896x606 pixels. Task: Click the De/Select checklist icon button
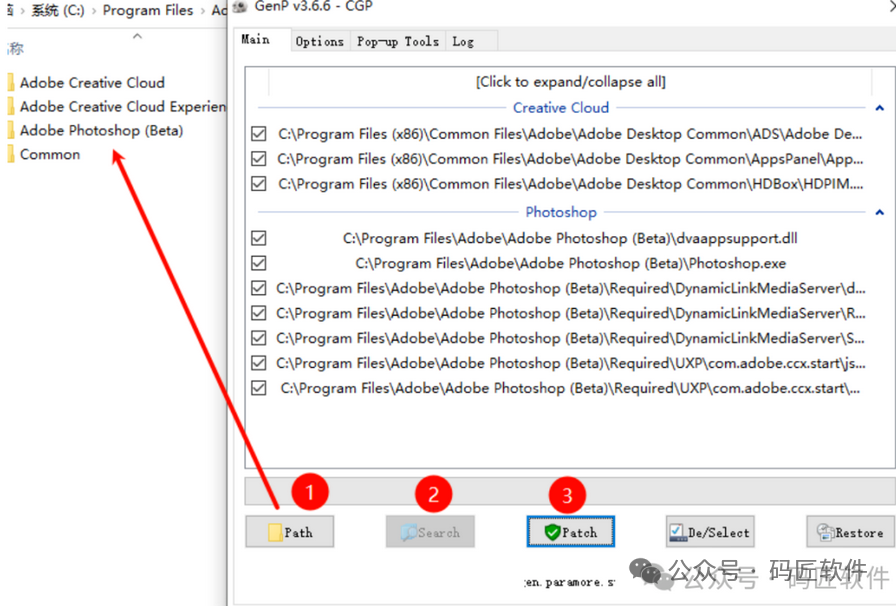coord(709,532)
